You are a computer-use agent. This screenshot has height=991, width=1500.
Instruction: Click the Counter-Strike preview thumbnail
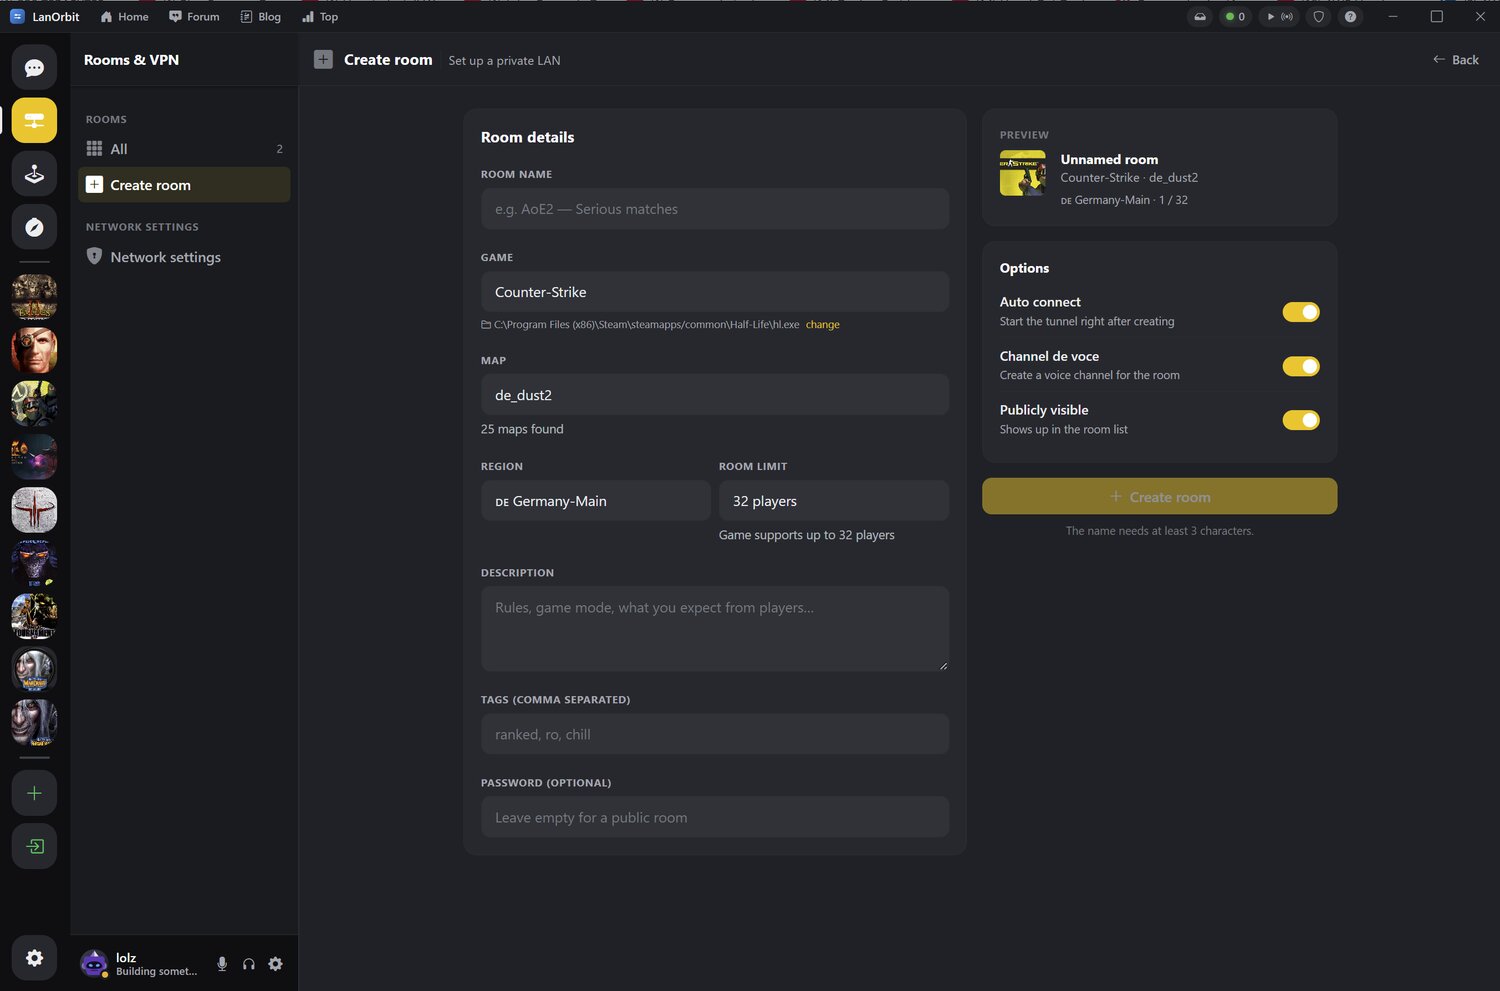point(1022,173)
